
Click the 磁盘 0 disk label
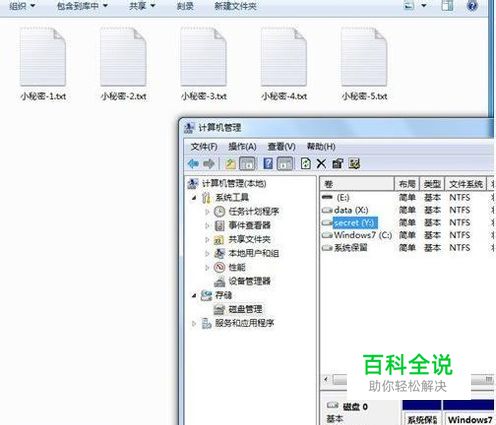click(x=355, y=407)
